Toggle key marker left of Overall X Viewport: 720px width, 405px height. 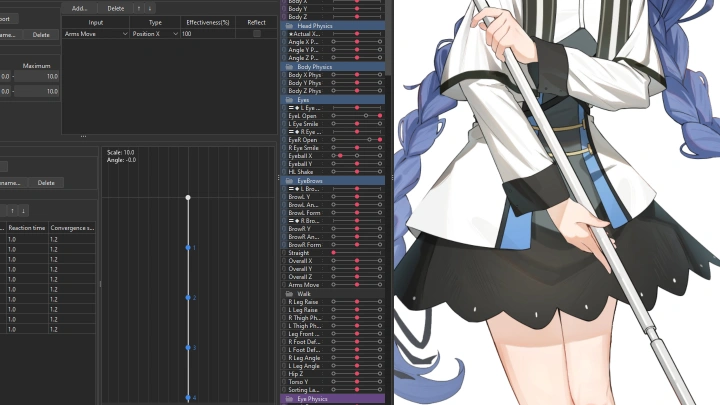coord(284,261)
